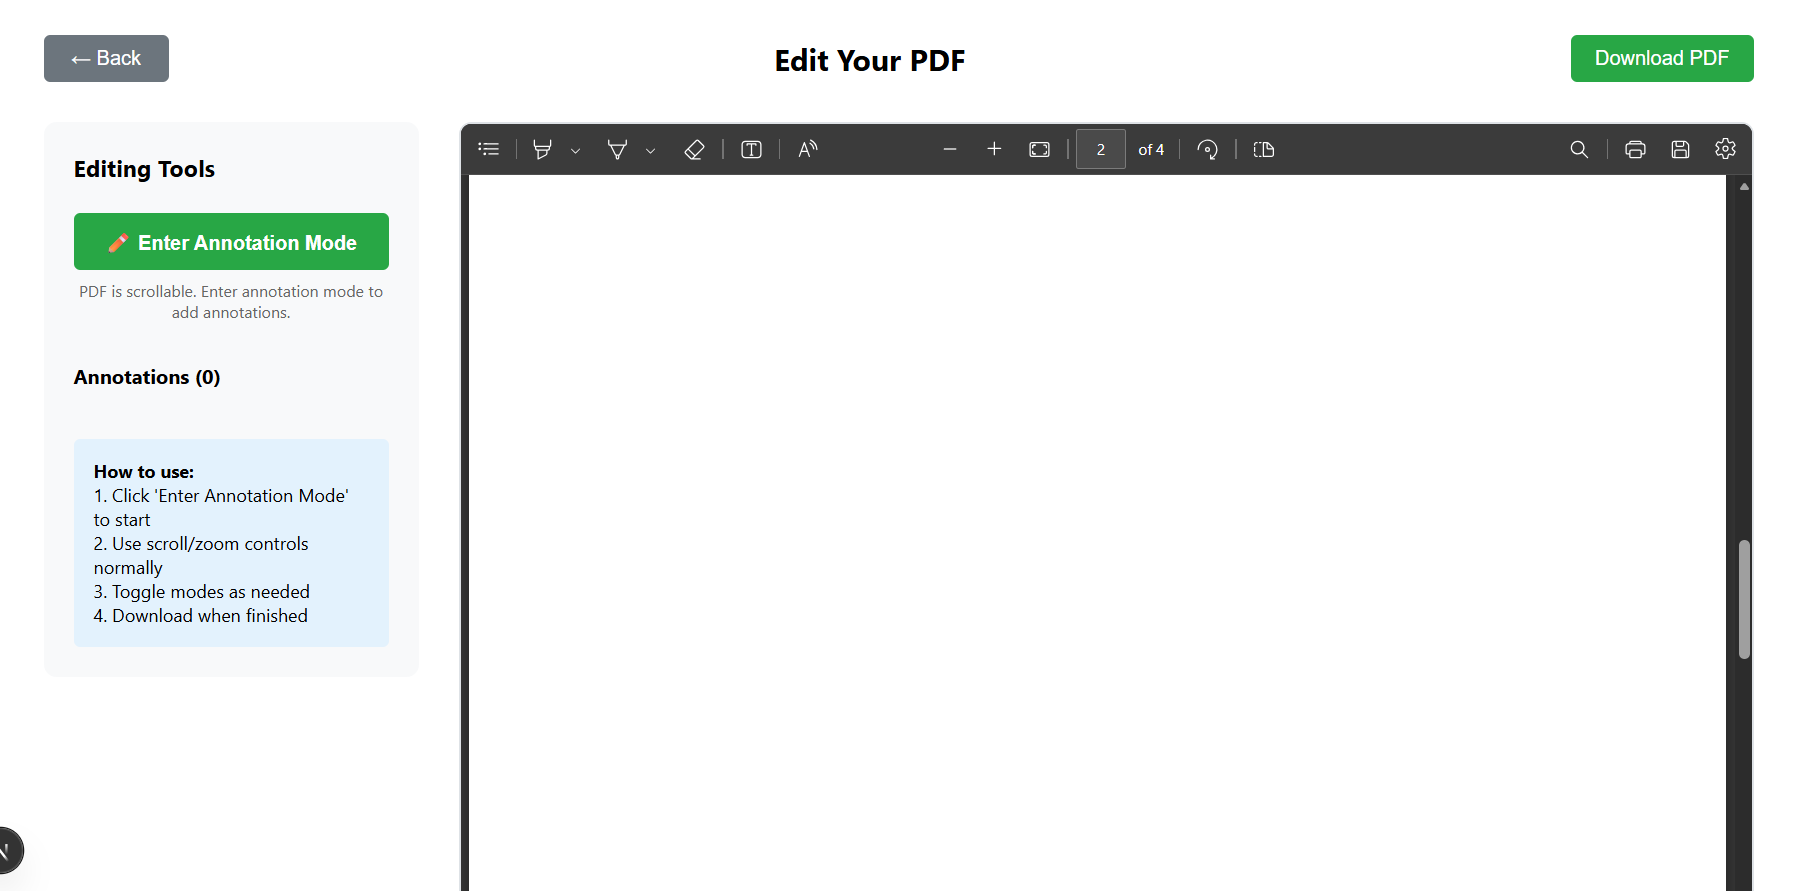1799x891 pixels.
Task: Open the draw pen options dropdown
Action: point(650,150)
